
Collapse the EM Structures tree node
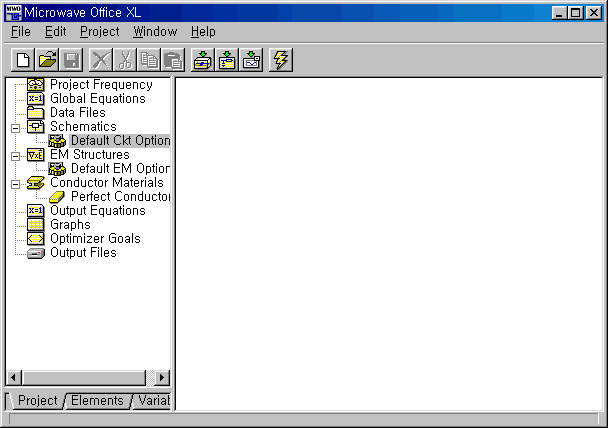point(16,156)
